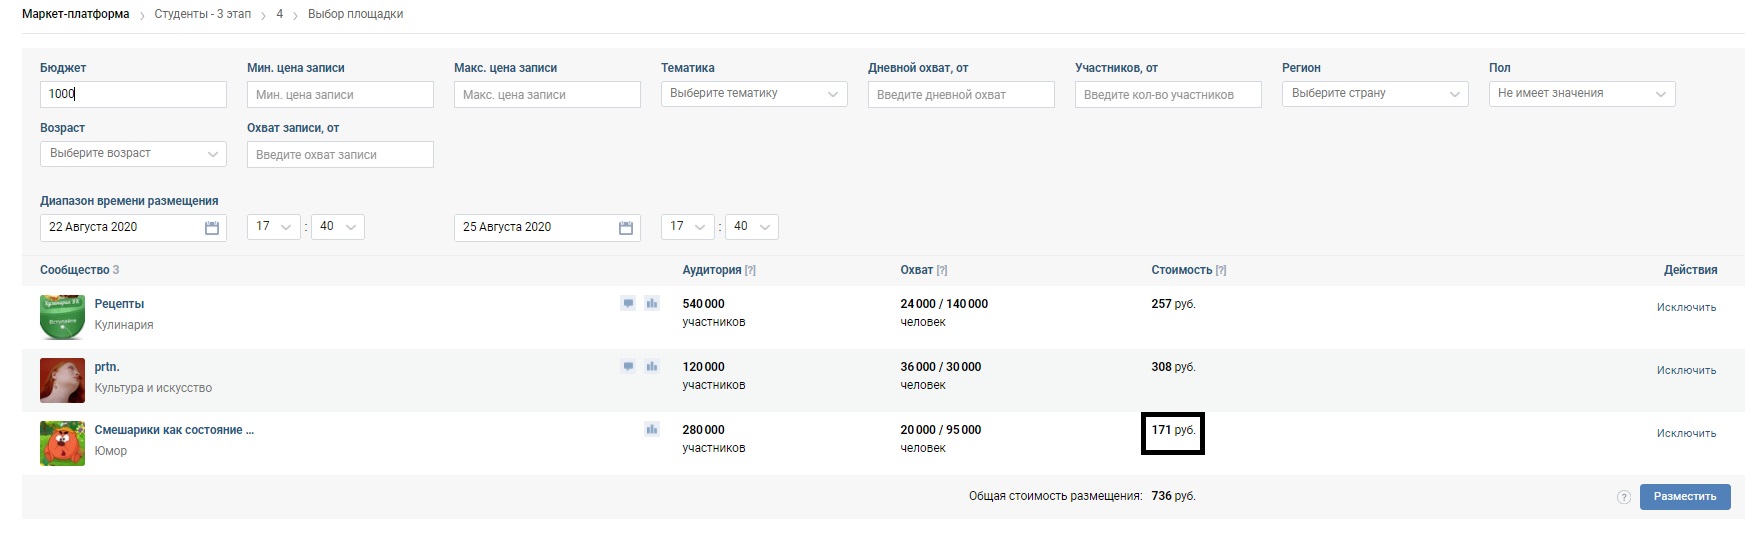Image resolution: width=1745 pixels, height=538 pixels.
Task: Select the 171 руб. price
Action: pyautogui.click(x=1173, y=430)
